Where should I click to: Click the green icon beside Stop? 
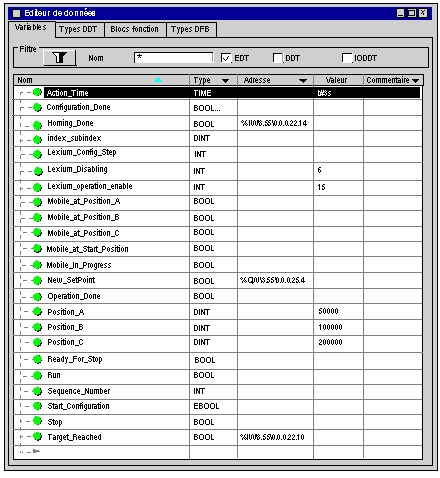click(x=37, y=421)
